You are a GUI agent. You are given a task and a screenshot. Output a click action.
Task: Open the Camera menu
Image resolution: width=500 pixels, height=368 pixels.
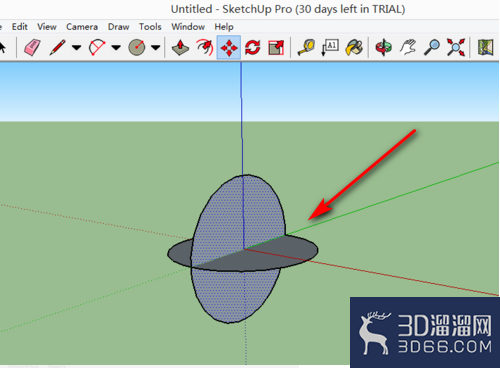[x=82, y=27]
